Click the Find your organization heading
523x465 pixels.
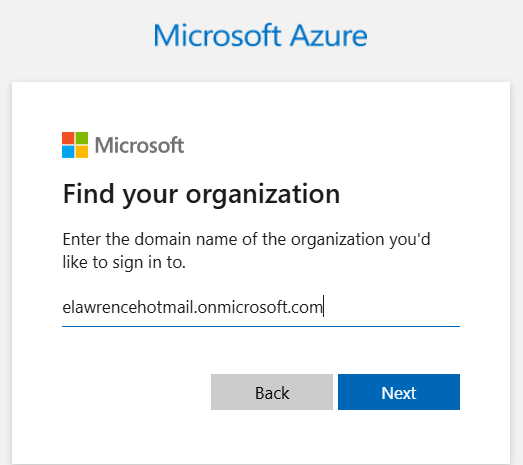click(201, 194)
